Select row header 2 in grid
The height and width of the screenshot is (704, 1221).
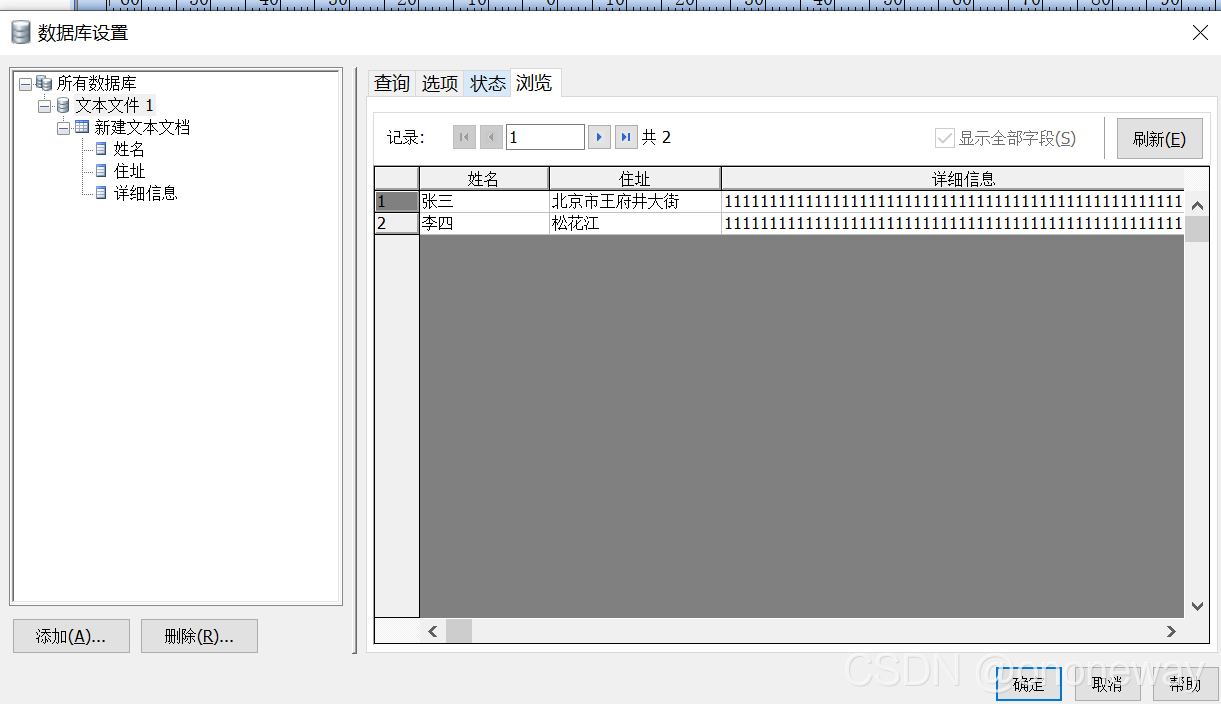397,224
